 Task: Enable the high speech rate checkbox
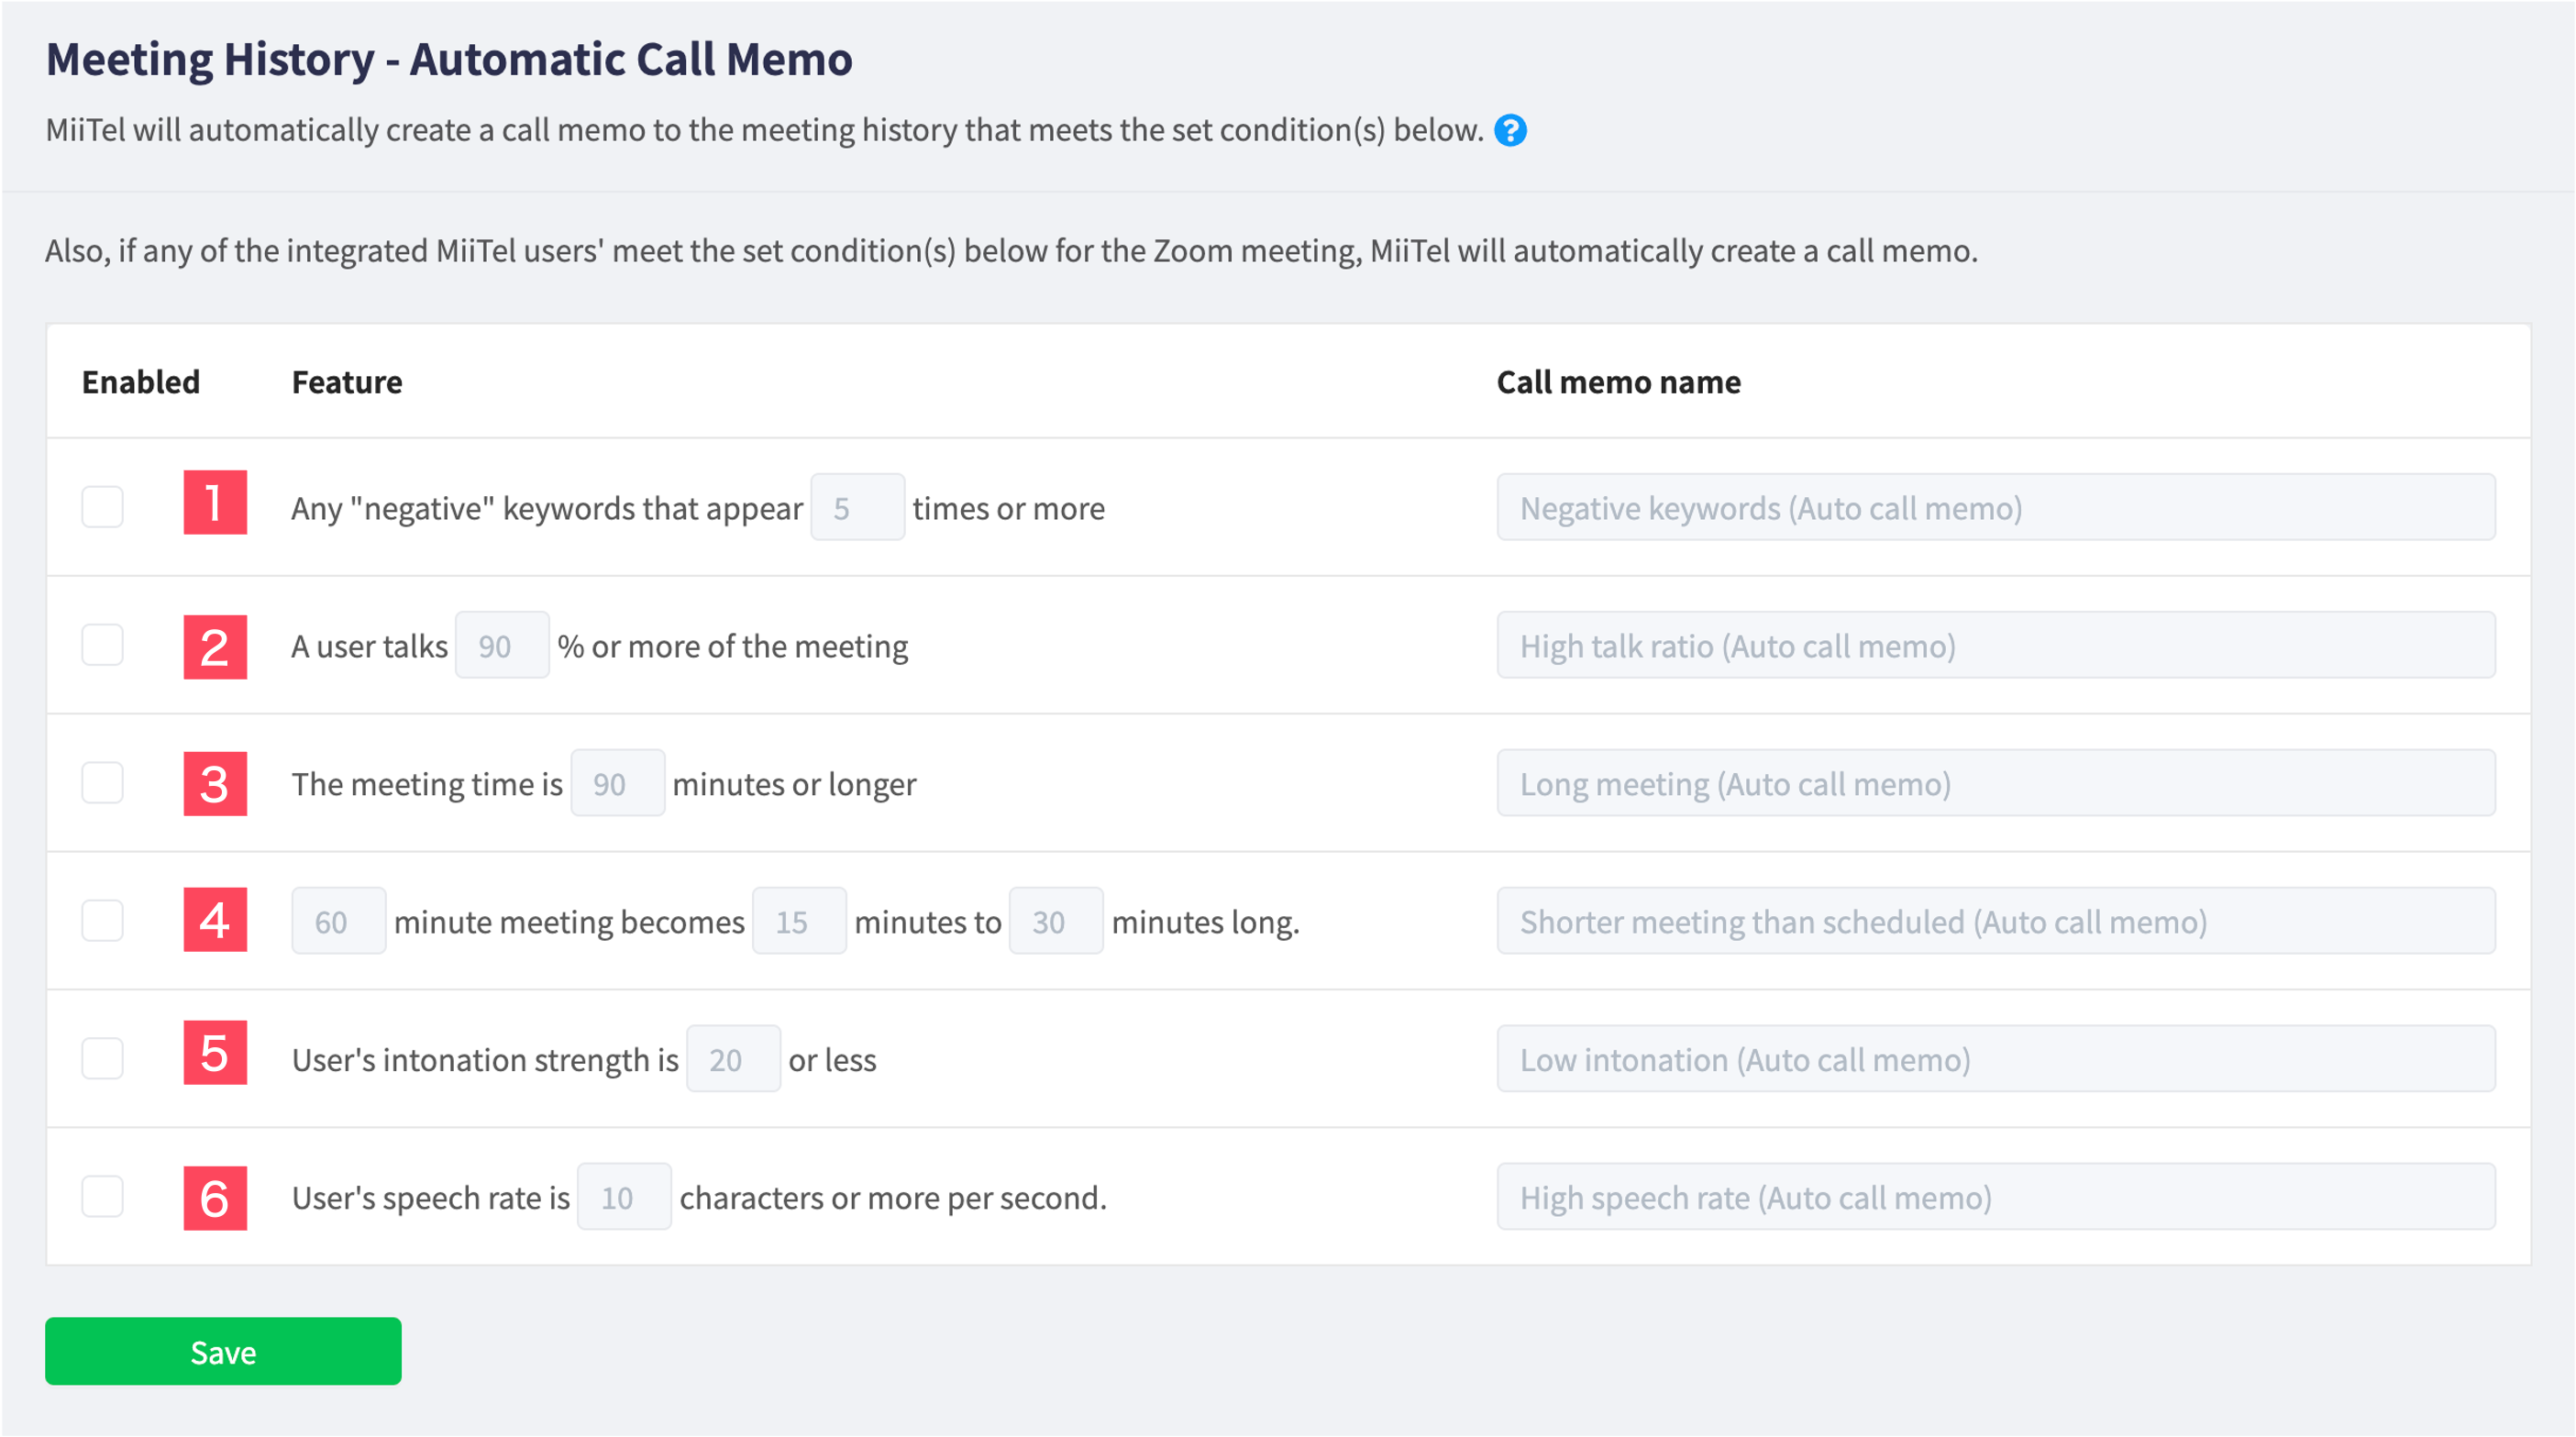[x=102, y=1197]
